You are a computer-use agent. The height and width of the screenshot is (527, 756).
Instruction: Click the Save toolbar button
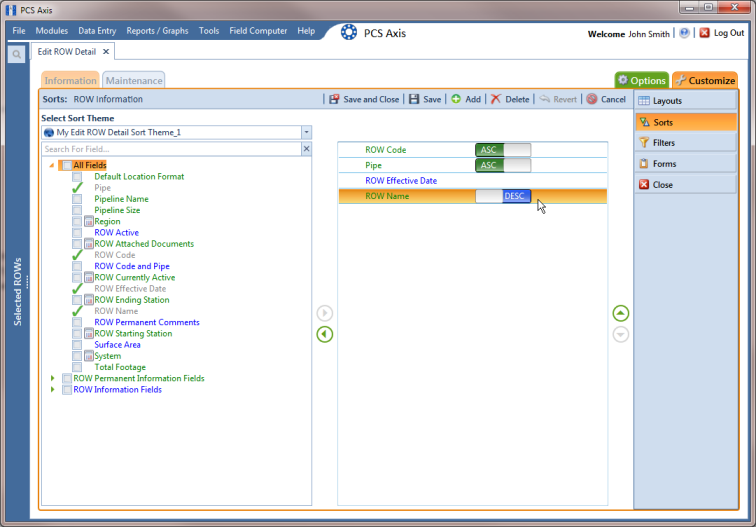[425, 99]
